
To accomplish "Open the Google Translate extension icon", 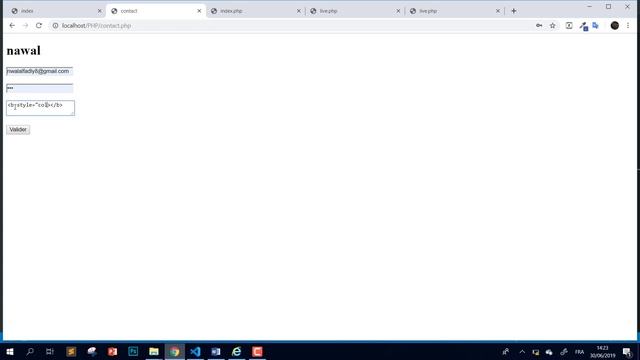I will (x=596, y=25).
